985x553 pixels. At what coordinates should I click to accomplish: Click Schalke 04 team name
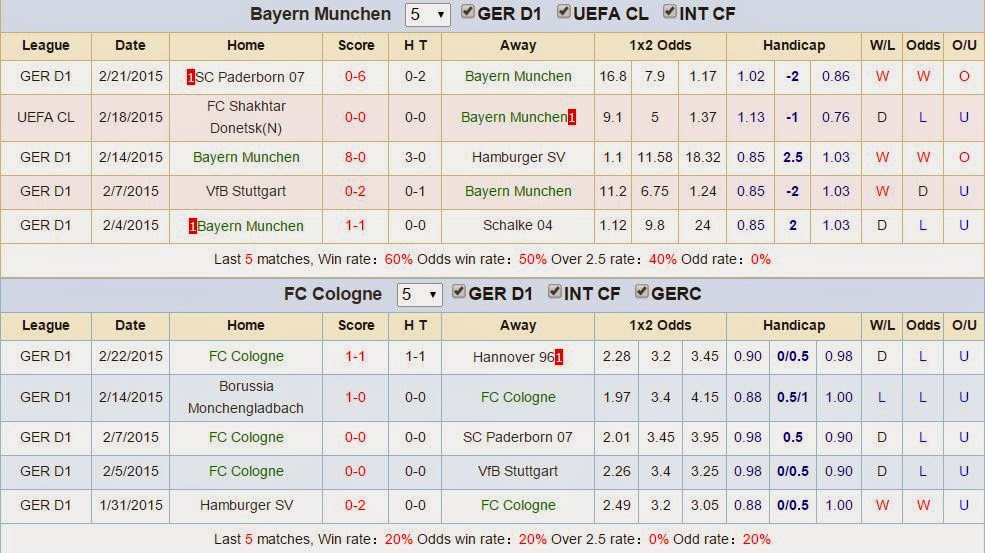pyautogui.click(x=517, y=226)
